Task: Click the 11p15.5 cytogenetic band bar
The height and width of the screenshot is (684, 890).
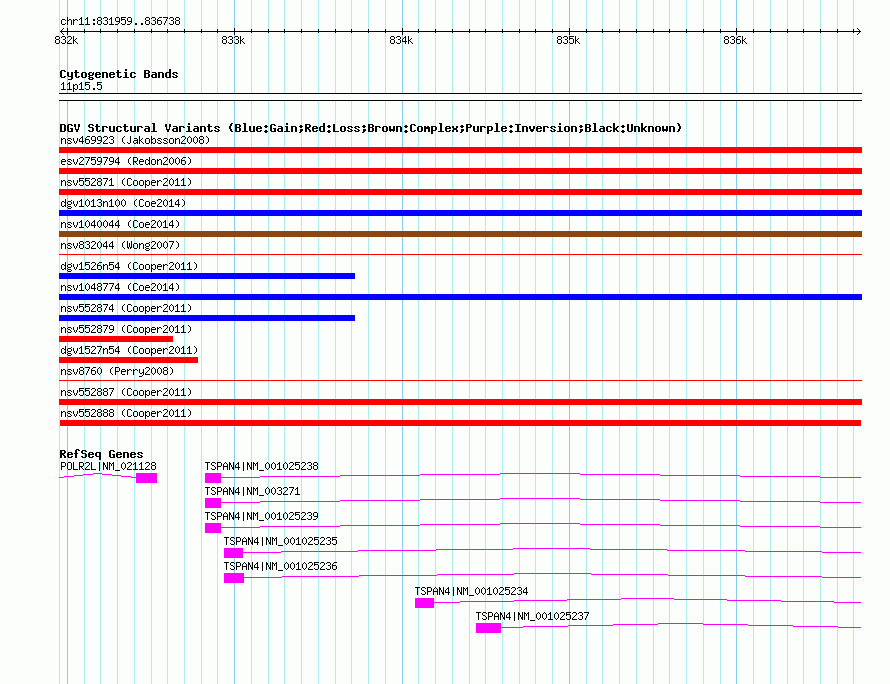Action: tap(460, 97)
